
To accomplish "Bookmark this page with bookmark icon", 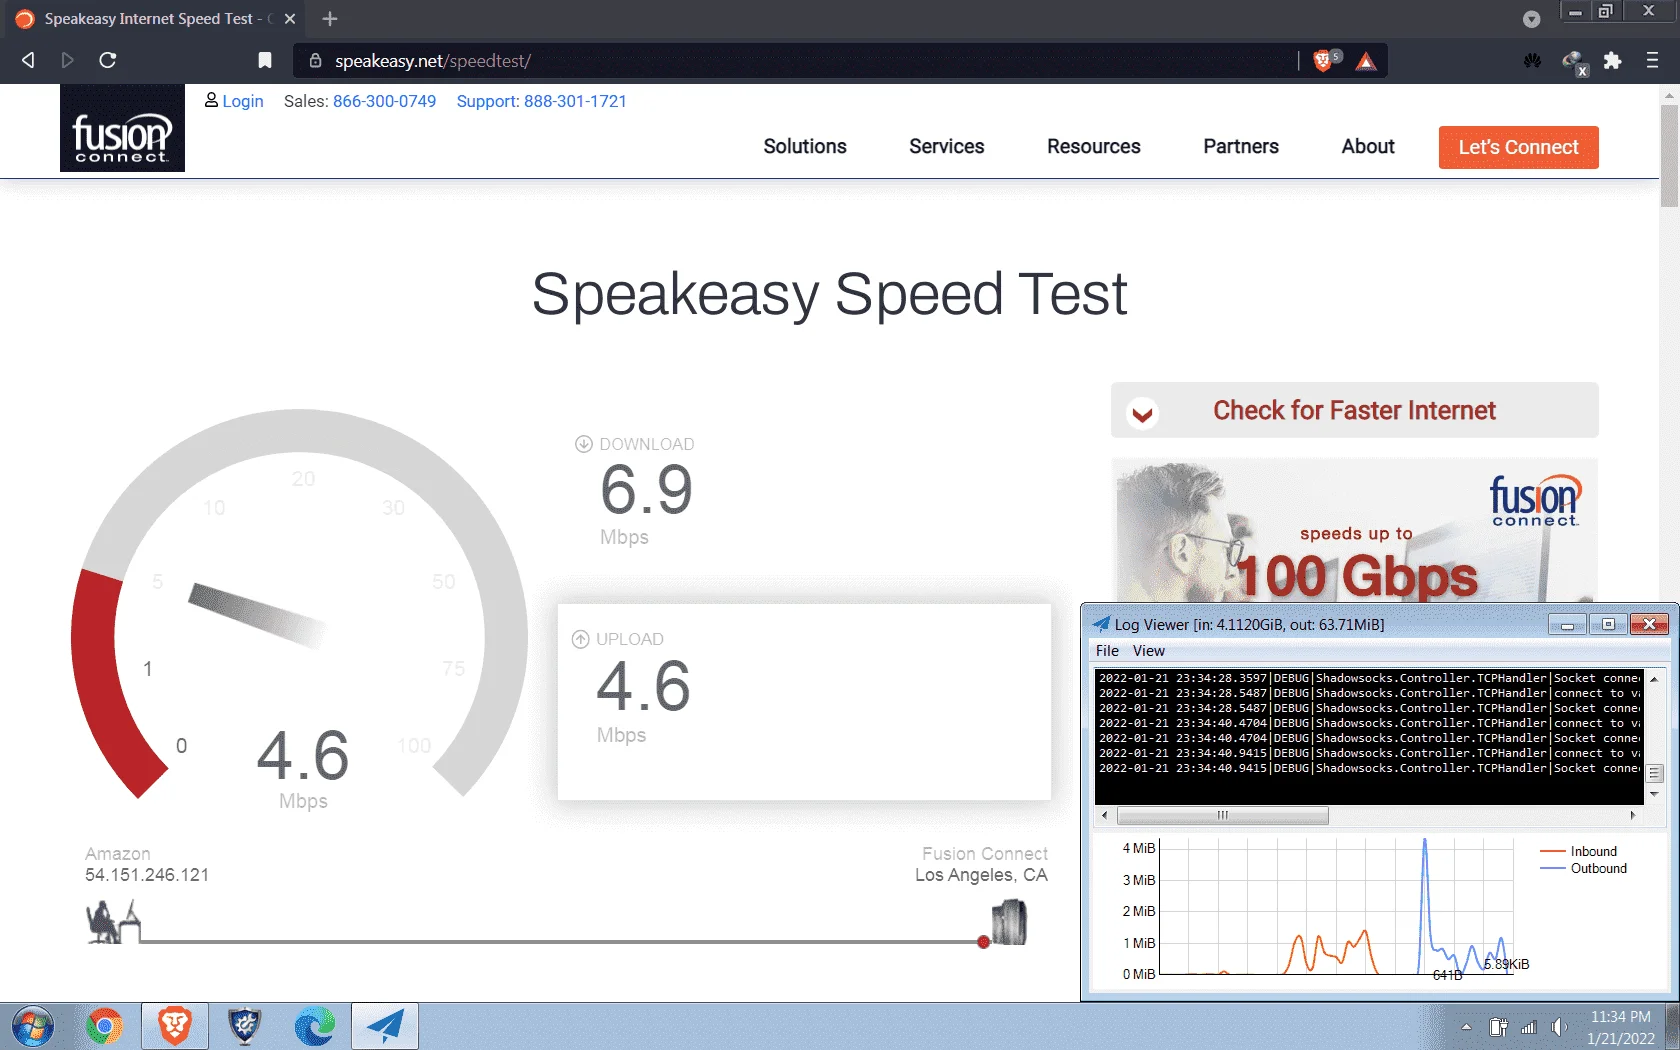I will [265, 60].
